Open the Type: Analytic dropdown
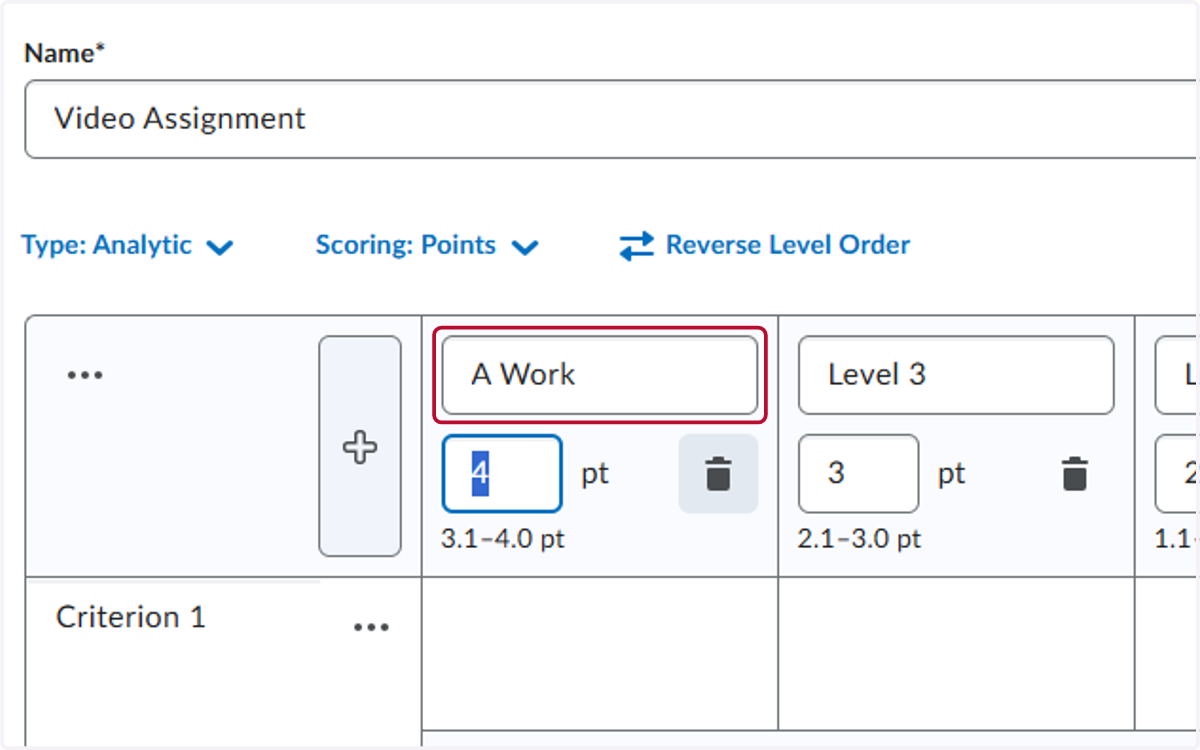 [128, 246]
